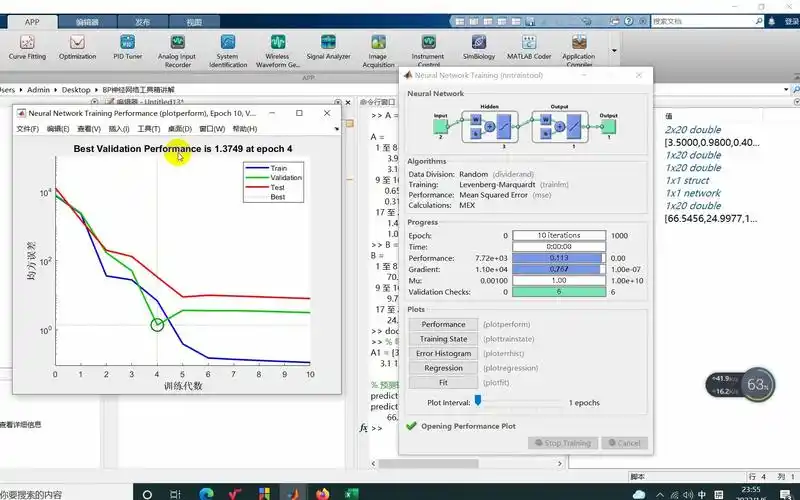Viewport: 800px width, 500px height.
Task: Adjust the Plot Interval slider
Action: click(478, 401)
